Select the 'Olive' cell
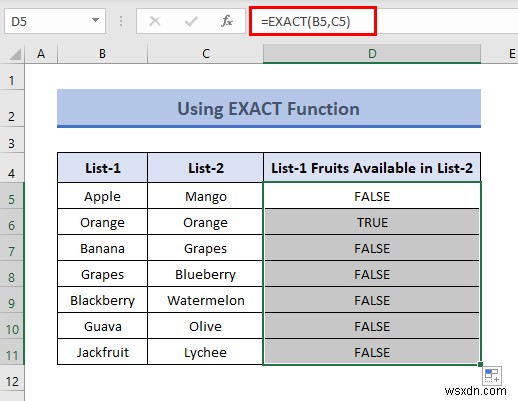Image resolution: width=518 pixels, height=401 pixels. pyautogui.click(x=205, y=326)
